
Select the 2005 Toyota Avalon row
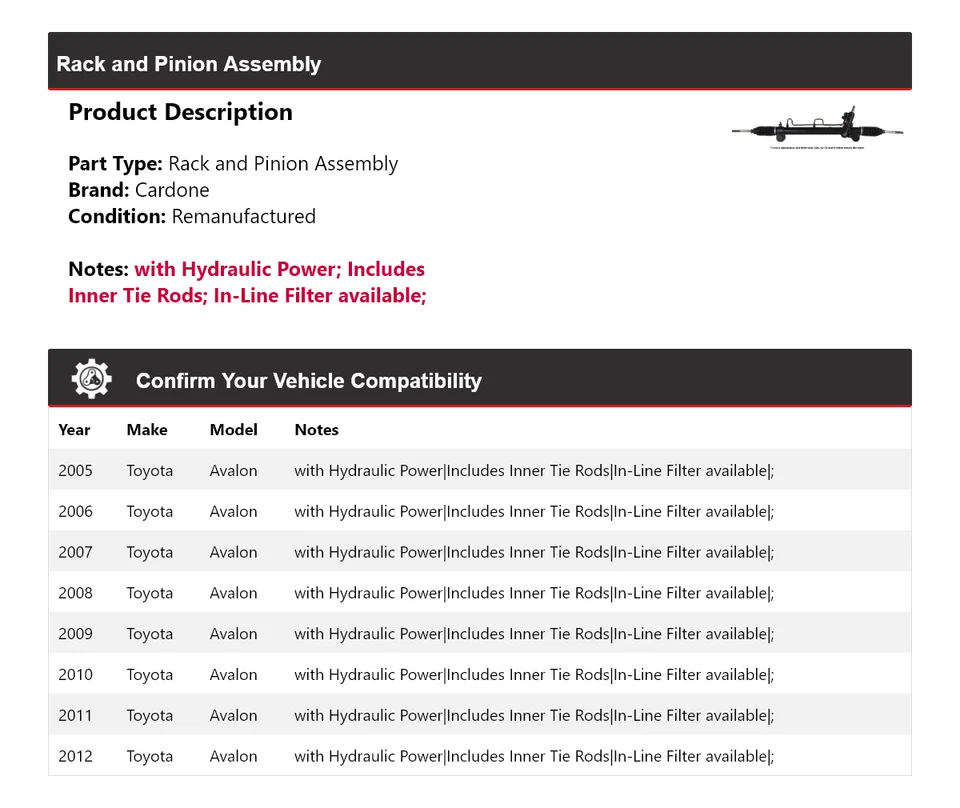(x=479, y=471)
